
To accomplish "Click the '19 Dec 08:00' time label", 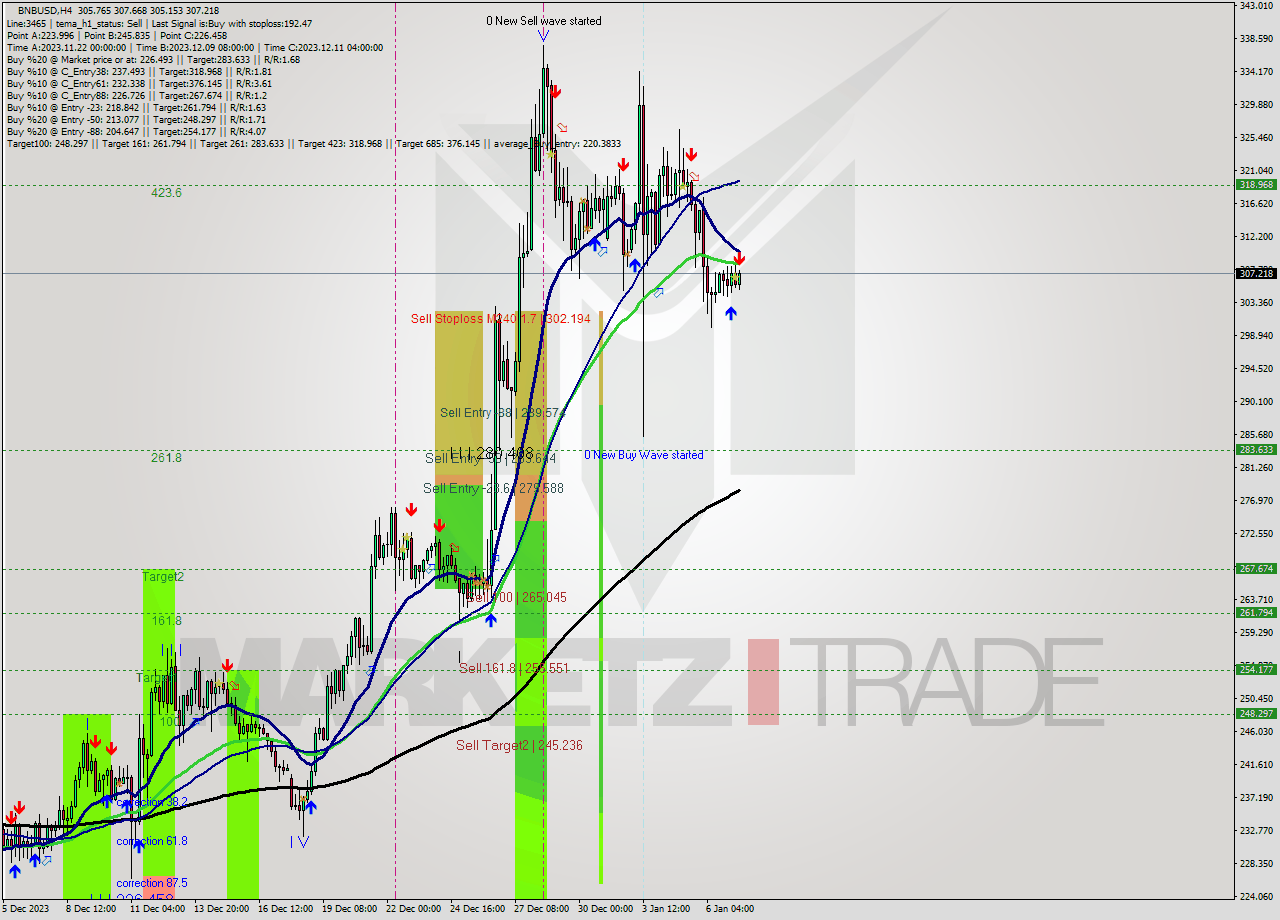I will (x=349, y=909).
